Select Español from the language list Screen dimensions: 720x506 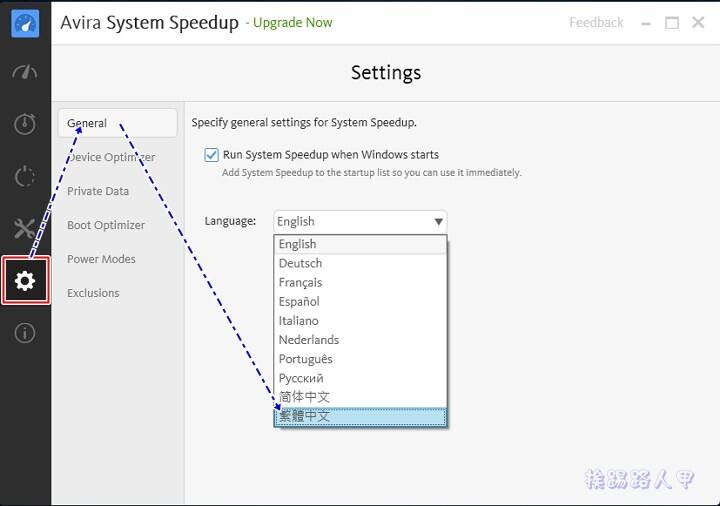(360, 302)
